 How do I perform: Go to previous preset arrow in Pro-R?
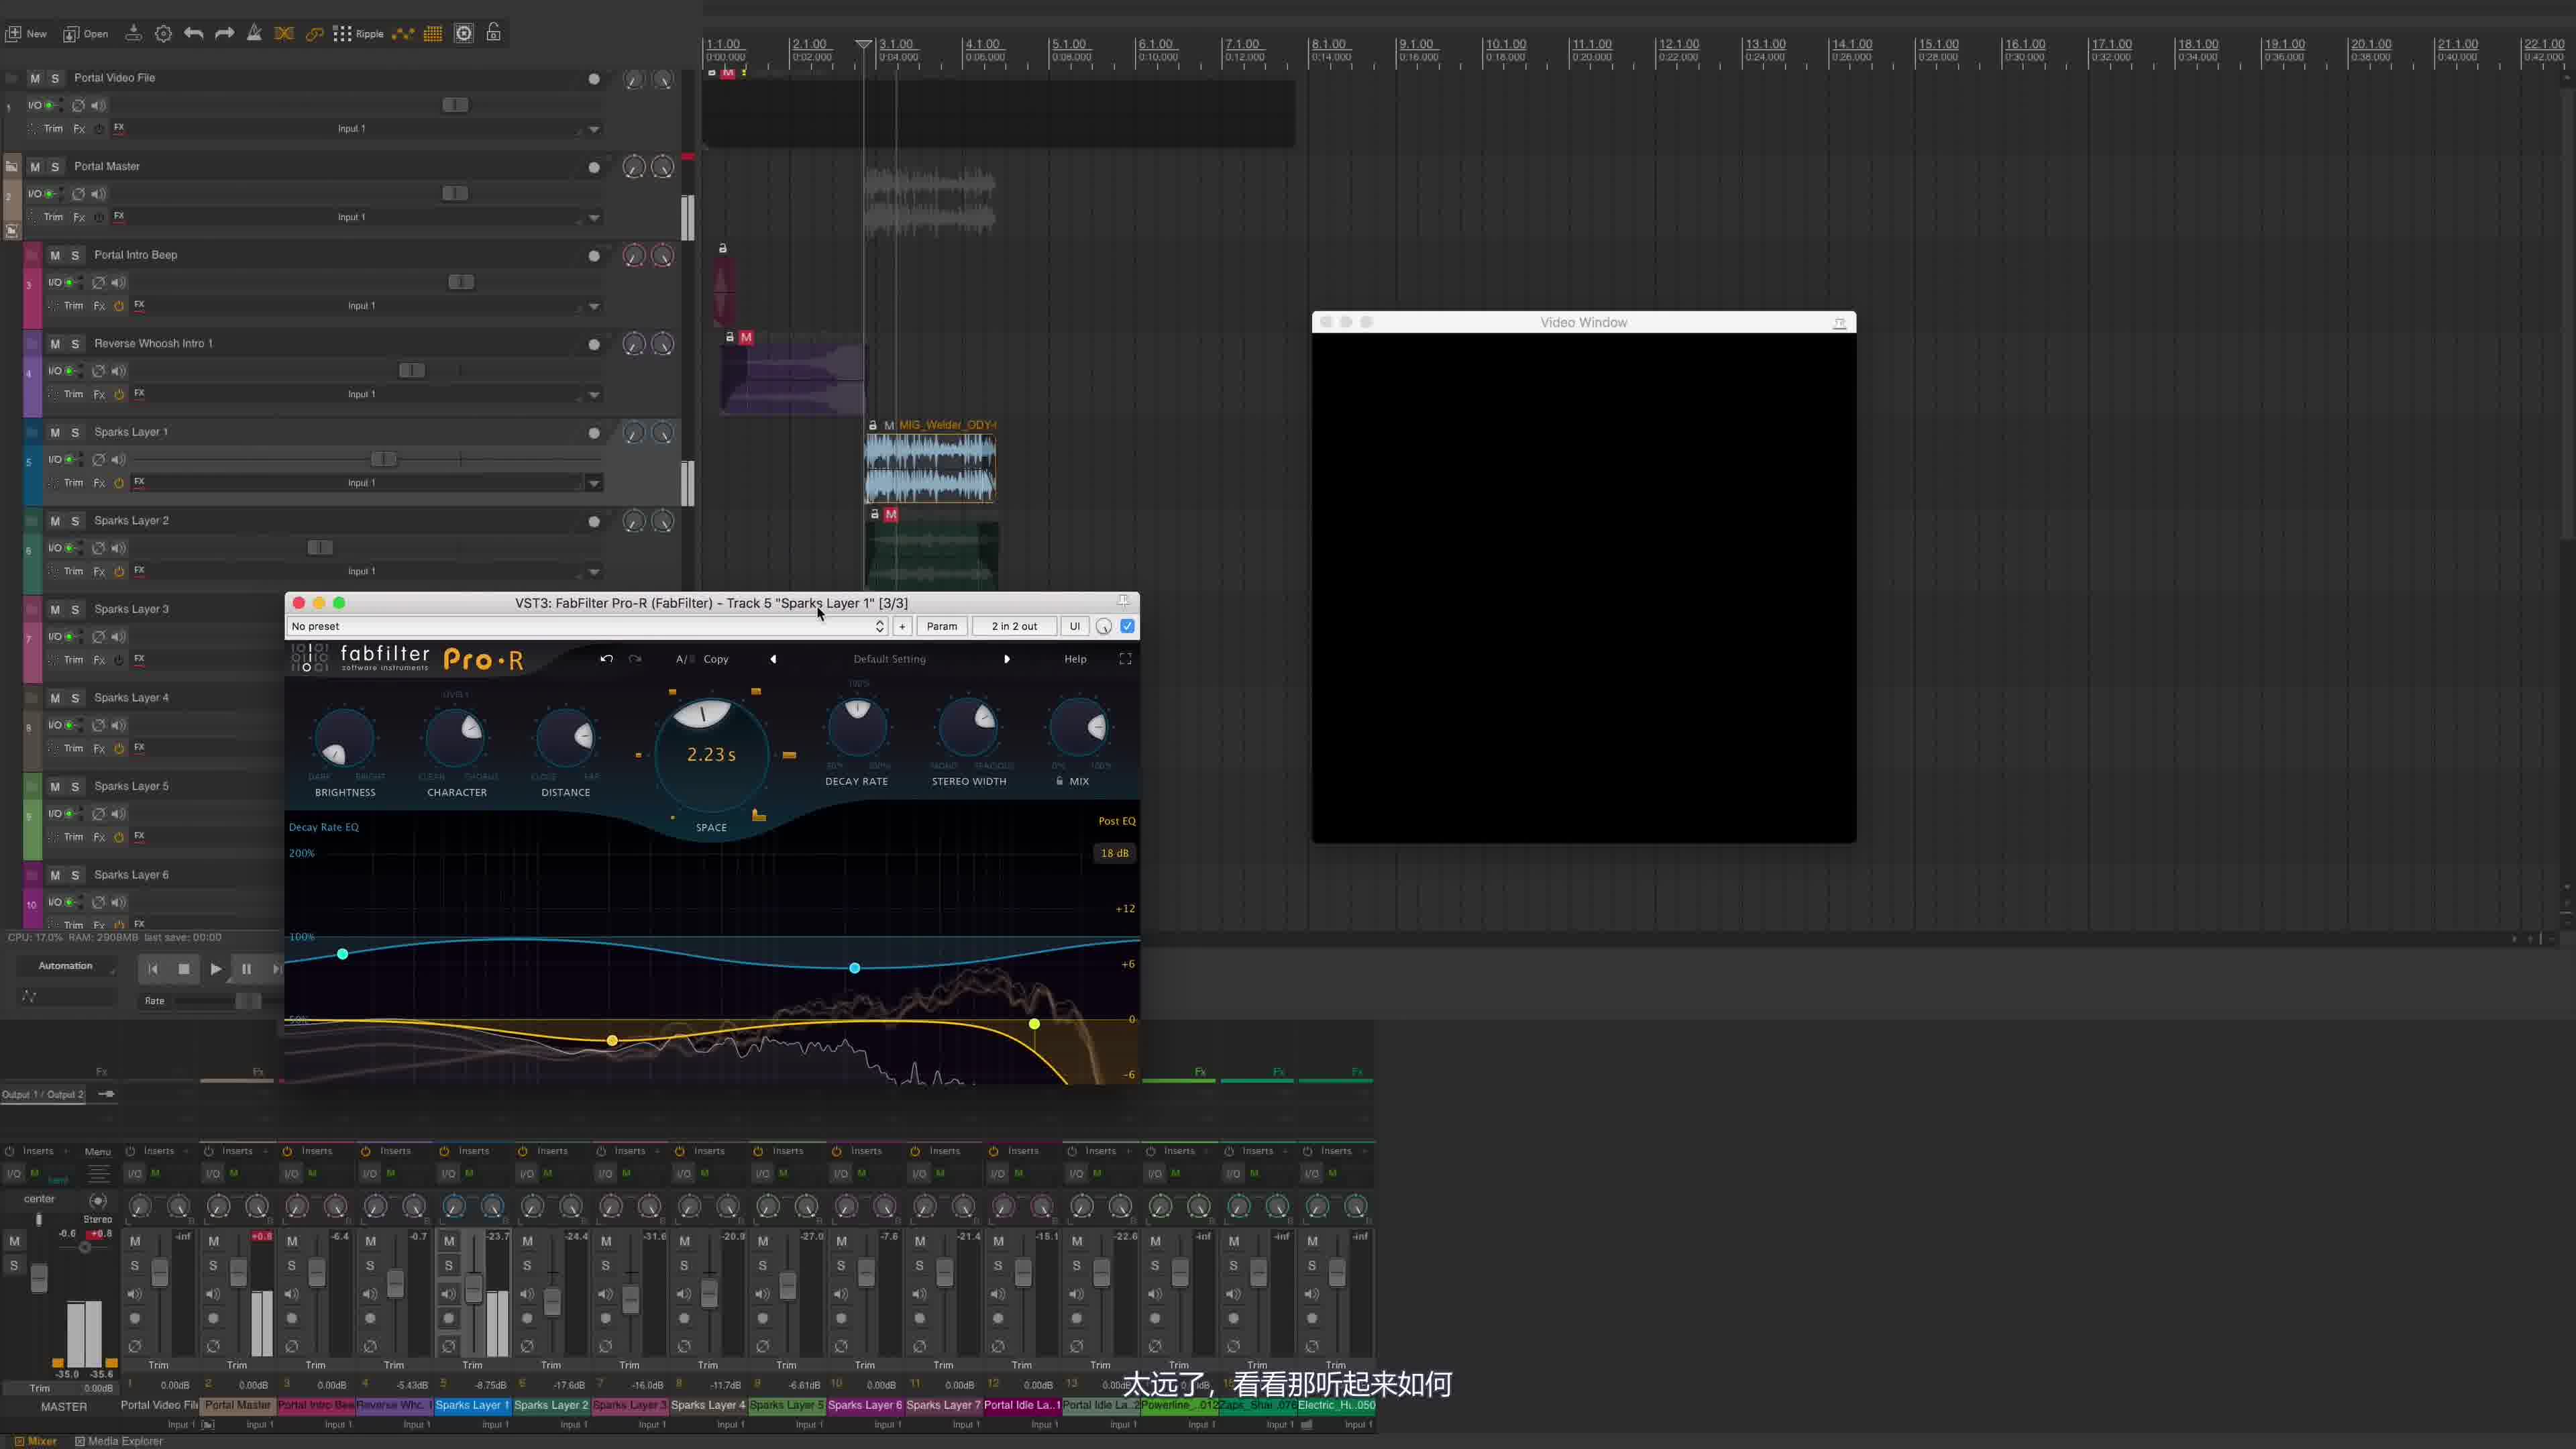773,659
